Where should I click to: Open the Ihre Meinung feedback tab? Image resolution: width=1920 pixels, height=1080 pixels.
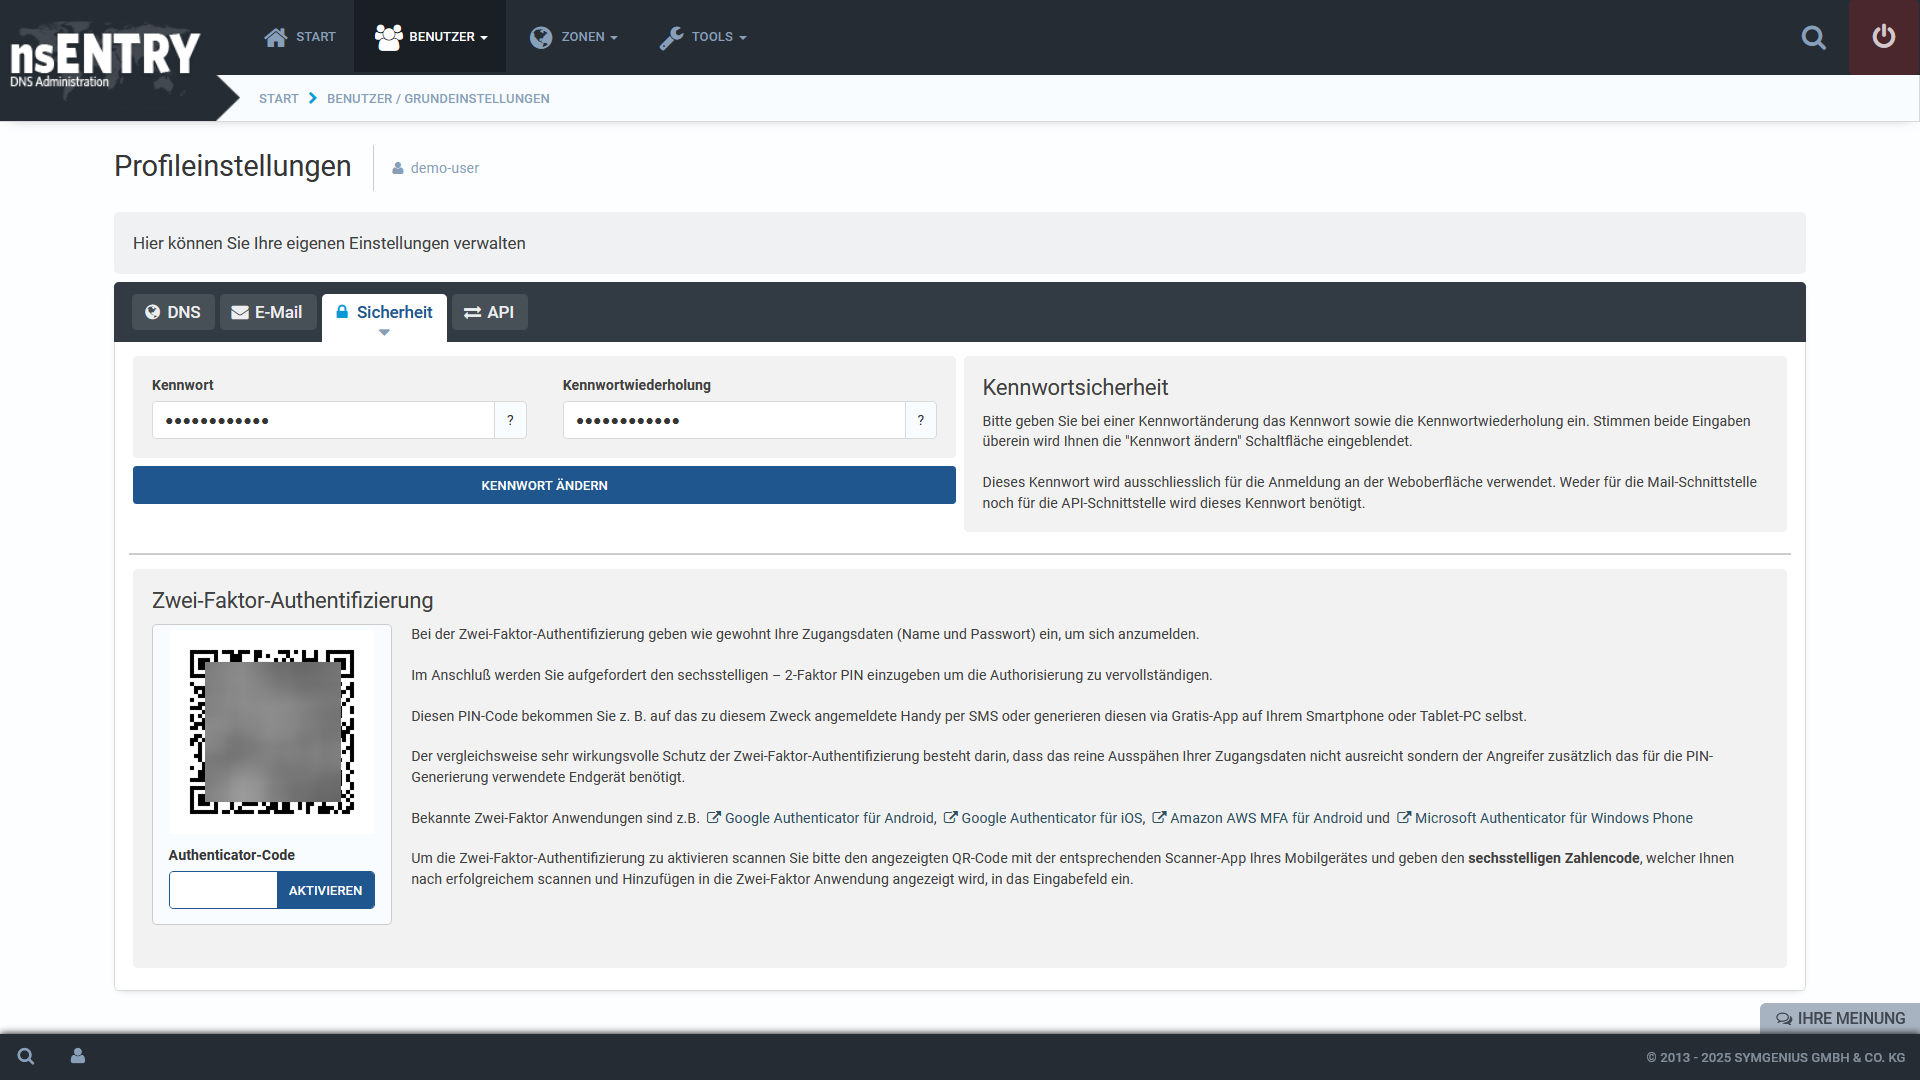click(1840, 1018)
